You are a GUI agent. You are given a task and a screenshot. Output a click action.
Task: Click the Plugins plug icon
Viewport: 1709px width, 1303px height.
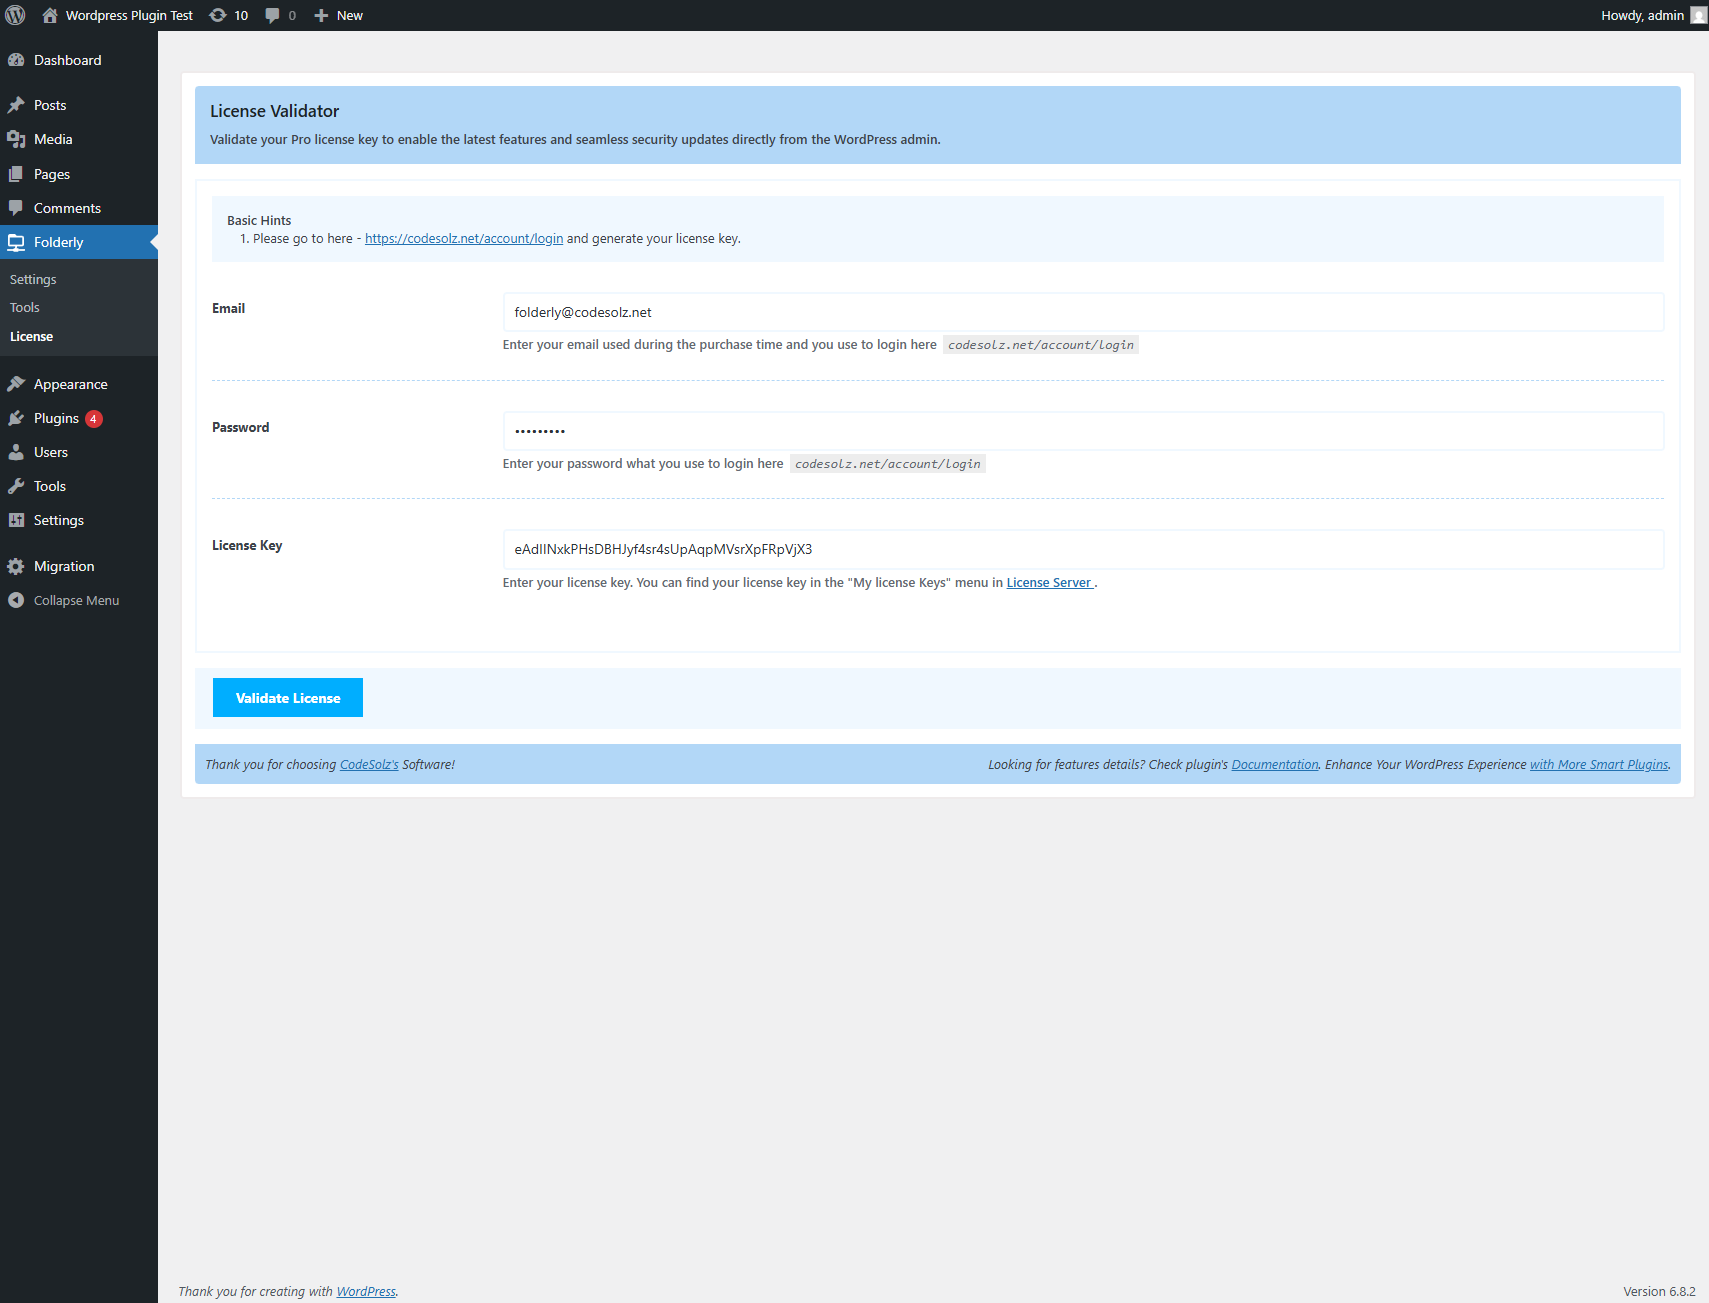coord(16,418)
